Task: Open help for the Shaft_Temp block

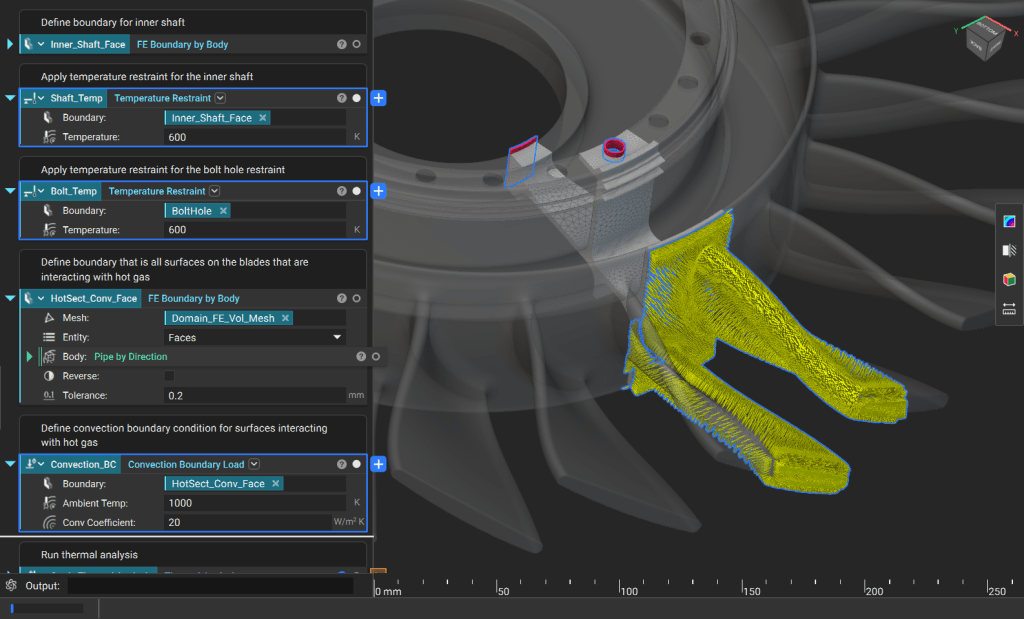Action: pos(342,98)
